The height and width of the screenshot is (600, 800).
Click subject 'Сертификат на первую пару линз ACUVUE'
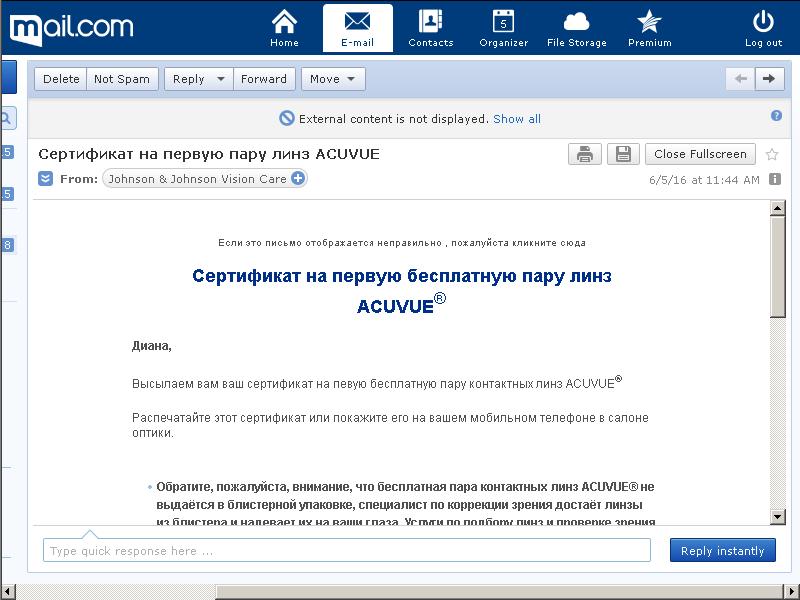[x=209, y=154]
